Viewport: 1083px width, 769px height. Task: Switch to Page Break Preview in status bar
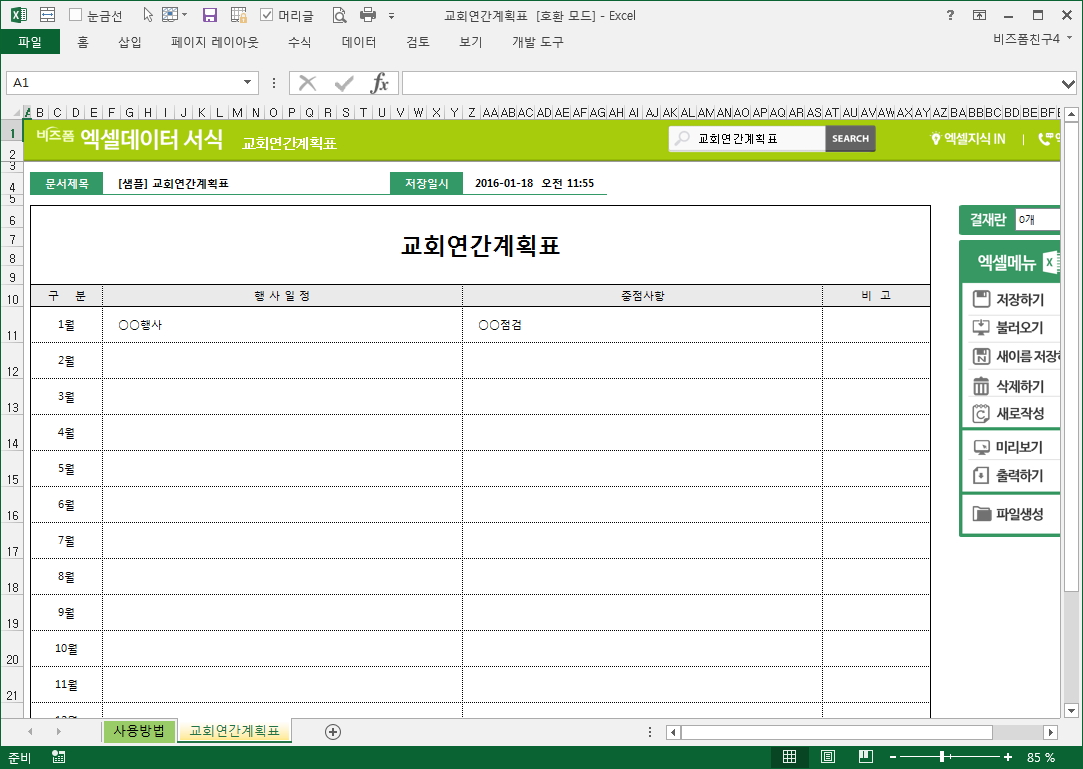(x=866, y=757)
